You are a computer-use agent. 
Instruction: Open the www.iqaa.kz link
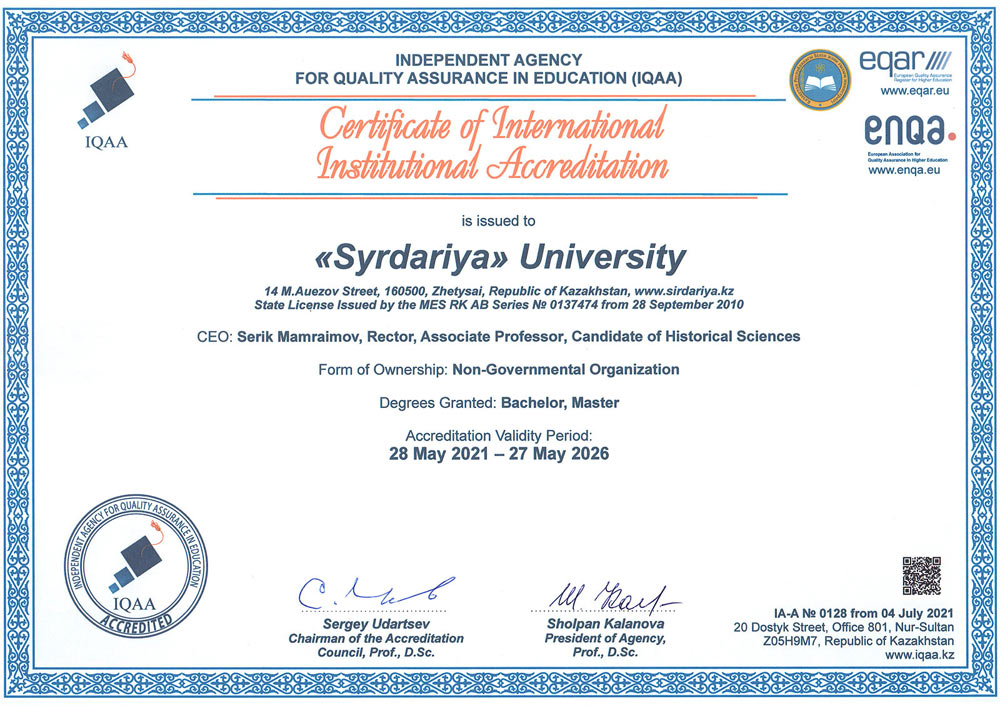click(x=919, y=655)
